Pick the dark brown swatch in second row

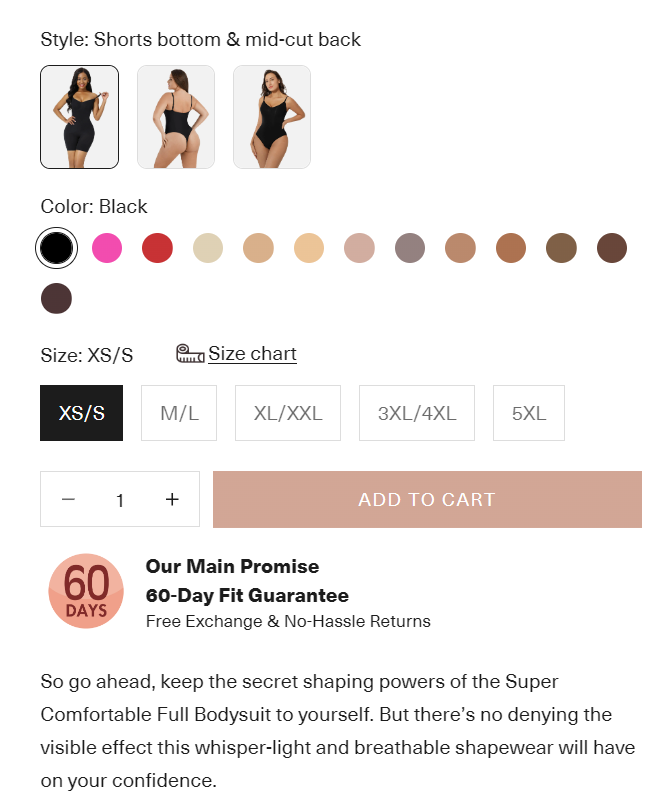[x=56, y=298]
